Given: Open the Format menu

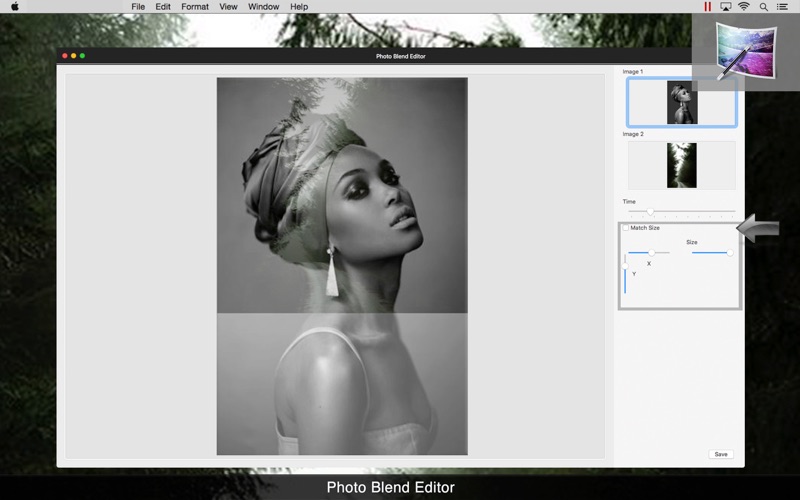Looking at the screenshot, I should pos(195,7).
